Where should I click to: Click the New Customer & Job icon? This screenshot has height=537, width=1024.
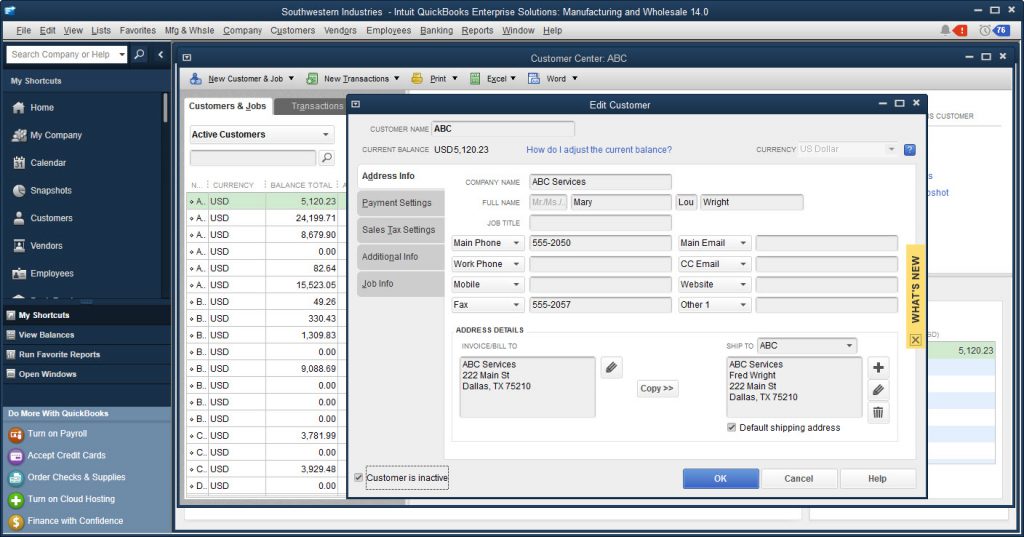195,78
